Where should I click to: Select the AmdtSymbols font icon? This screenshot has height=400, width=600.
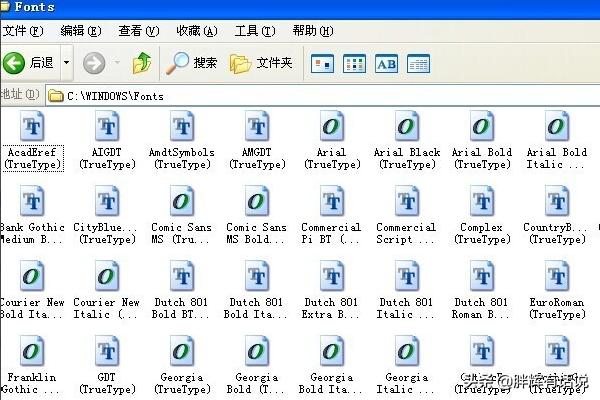[x=182, y=126]
